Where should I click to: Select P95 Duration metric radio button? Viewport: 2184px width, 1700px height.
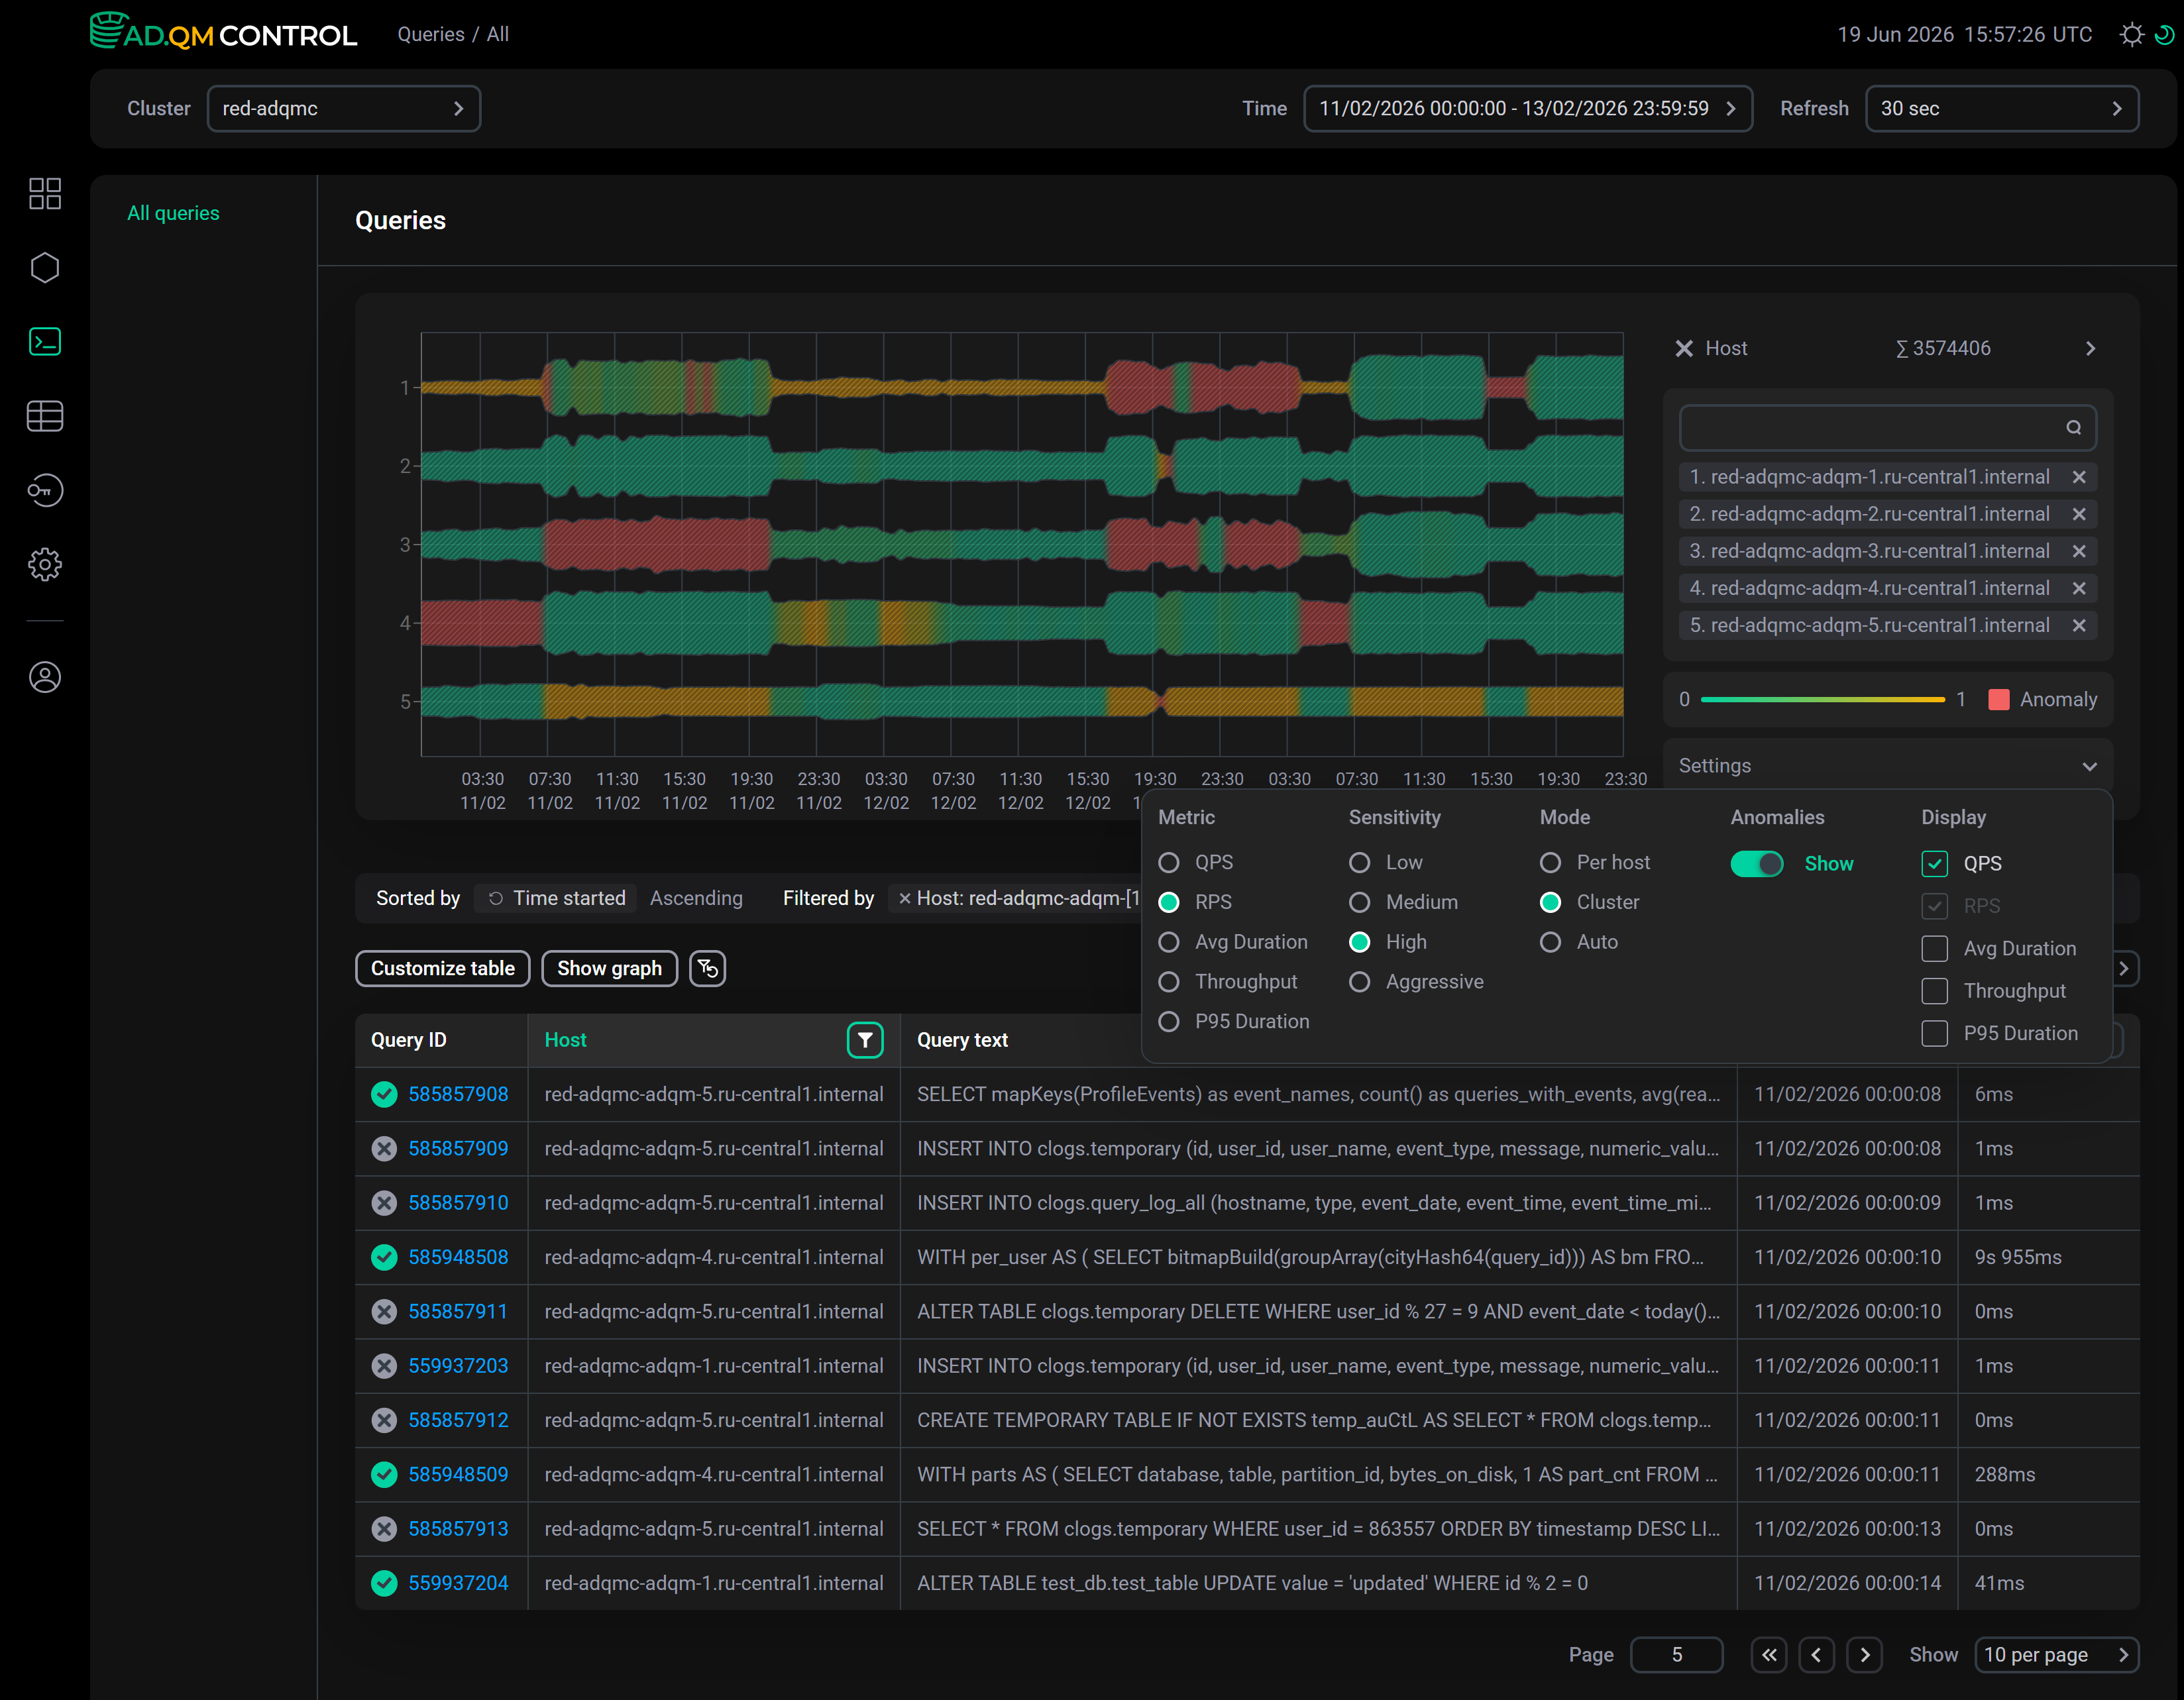1168,1022
